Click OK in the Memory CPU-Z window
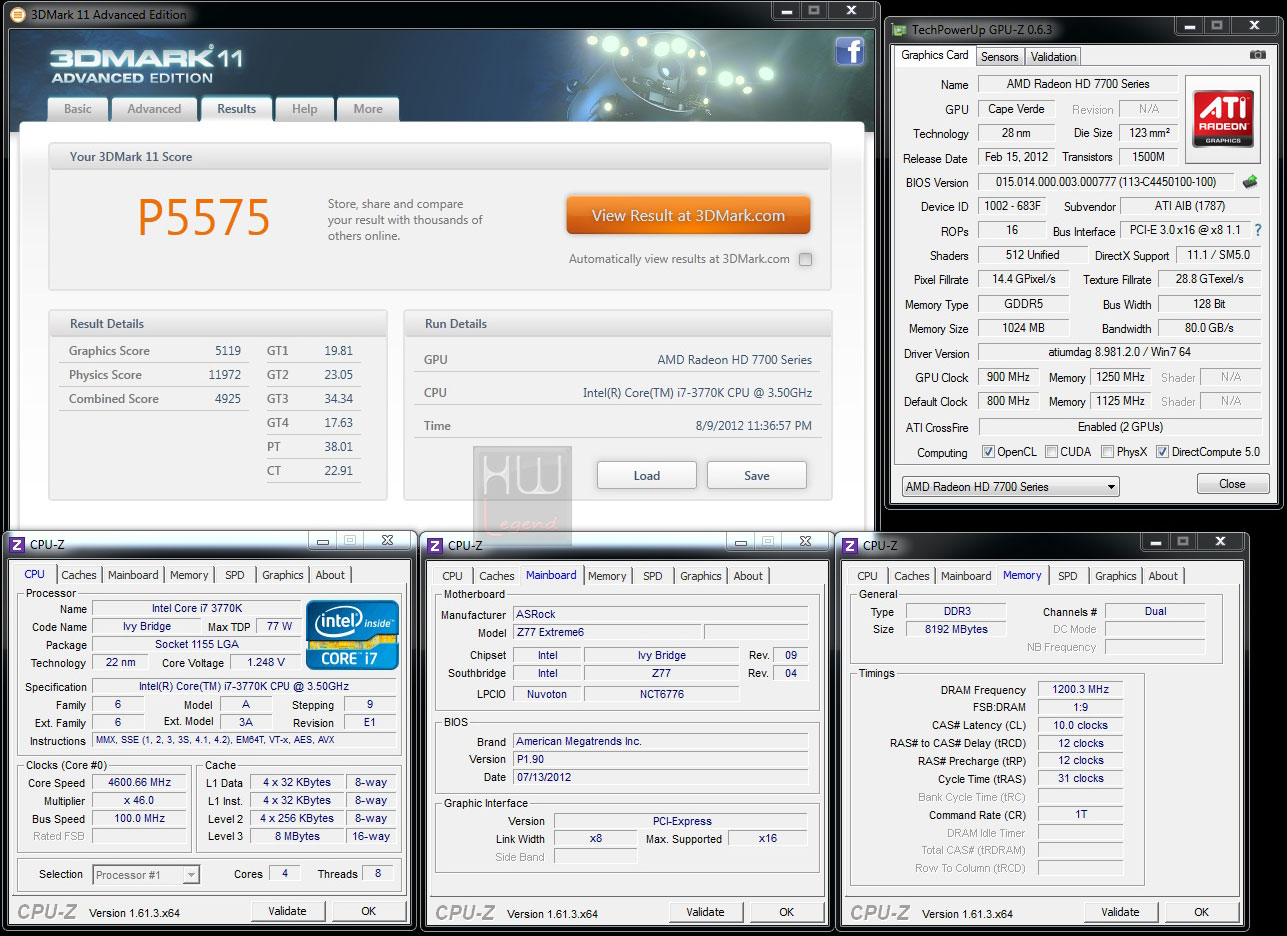 click(1202, 912)
